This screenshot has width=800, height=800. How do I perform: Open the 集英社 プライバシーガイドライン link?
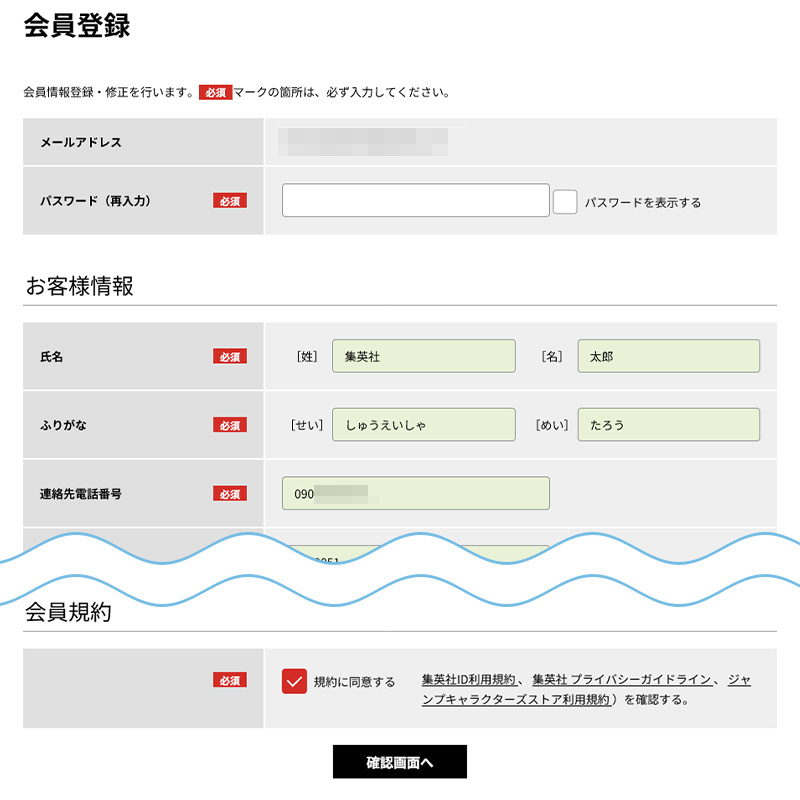pyautogui.click(x=622, y=680)
